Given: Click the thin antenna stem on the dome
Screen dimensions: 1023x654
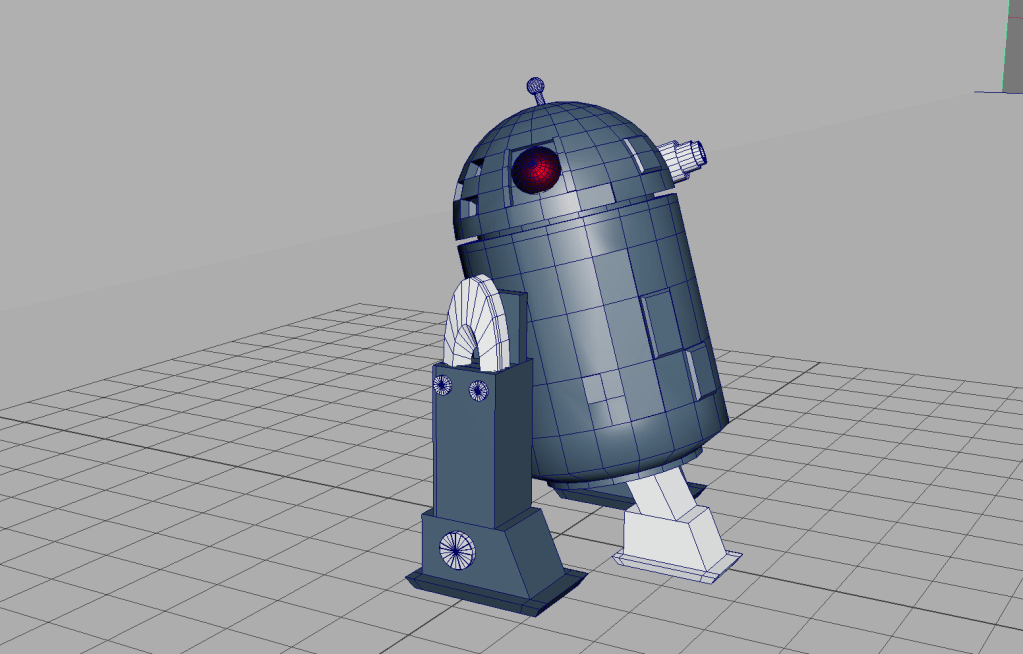Looking at the screenshot, I should coord(541,99).
